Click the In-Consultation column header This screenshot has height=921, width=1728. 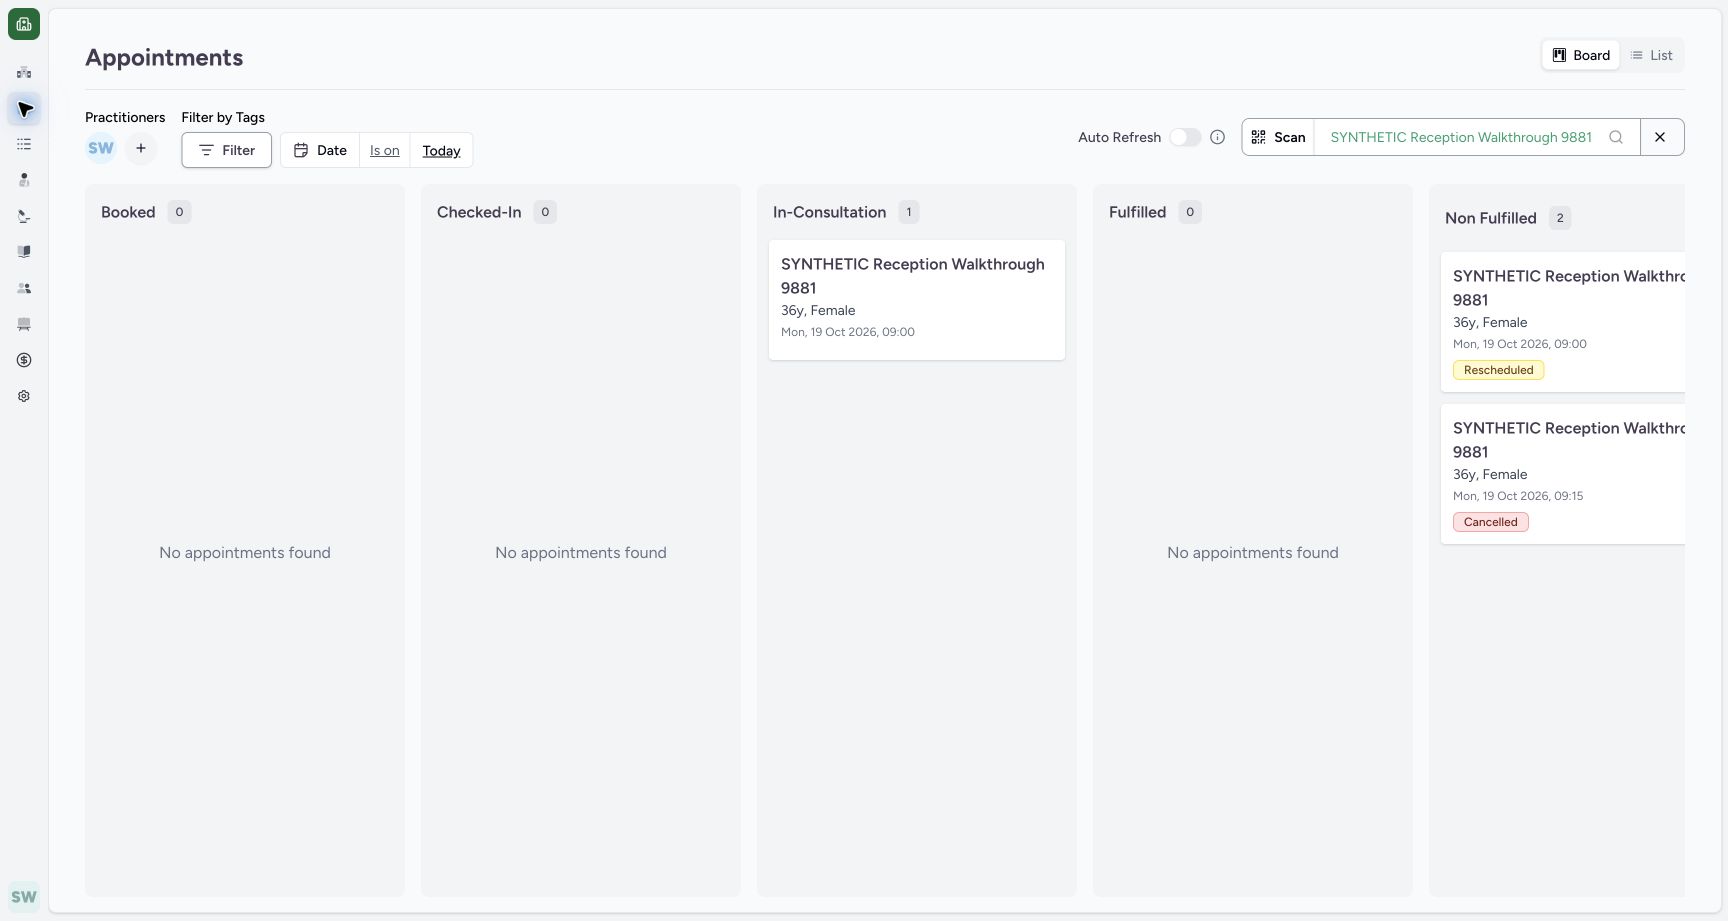click(829, 212)
